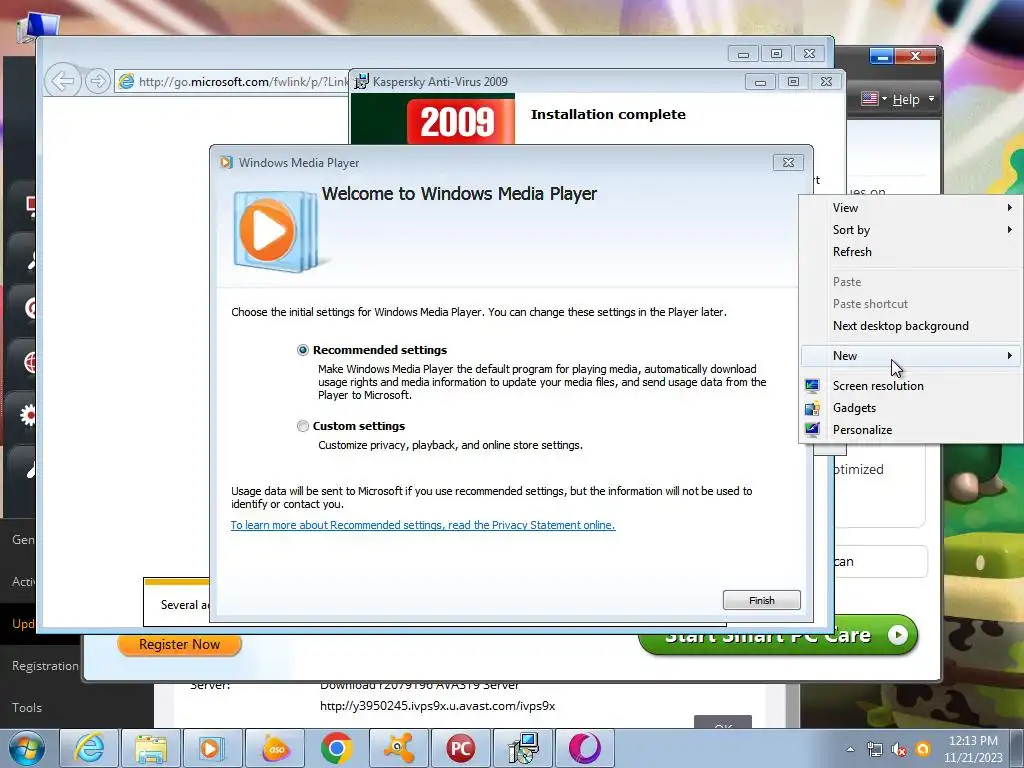The height and width of the screenshot is (768, 1024).
Task: Start Smart PC Care
Action: (778, 635)
